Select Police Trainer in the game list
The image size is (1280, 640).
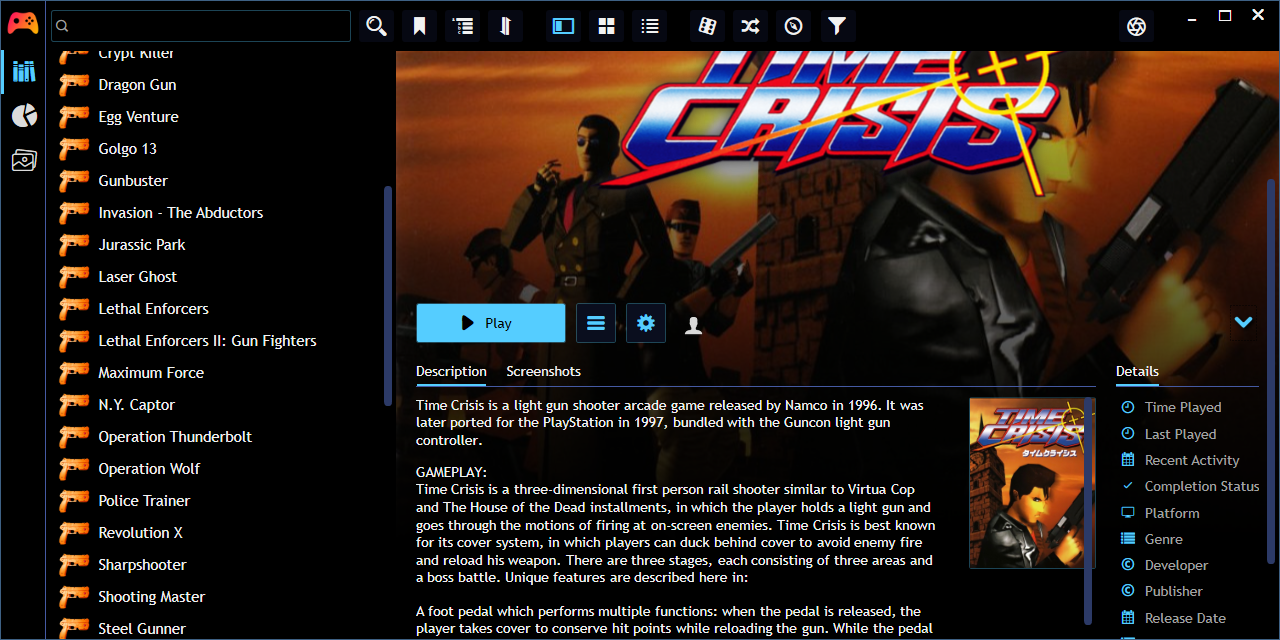144,501
